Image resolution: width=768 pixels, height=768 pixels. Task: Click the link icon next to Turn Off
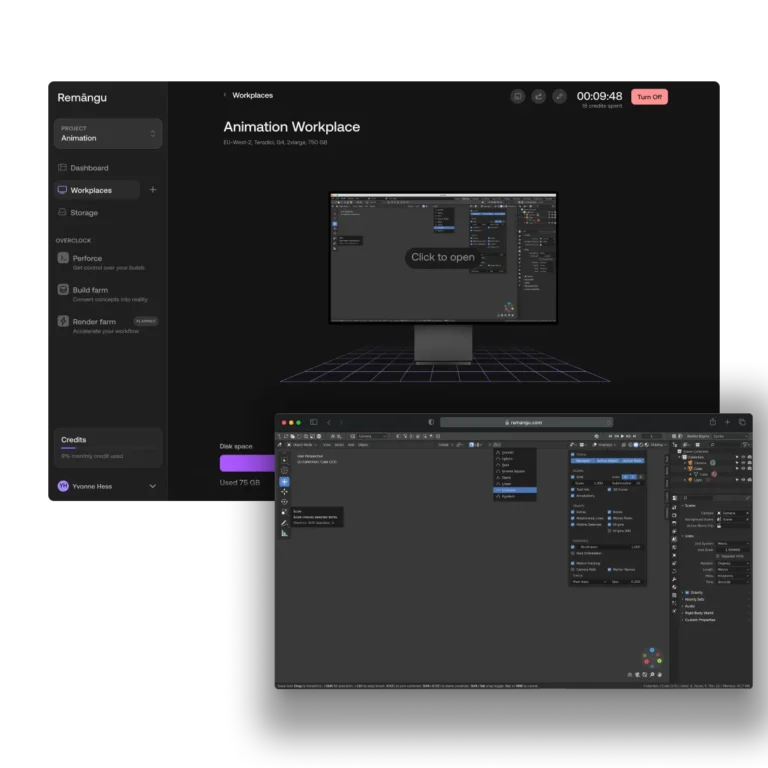(559, 97)
